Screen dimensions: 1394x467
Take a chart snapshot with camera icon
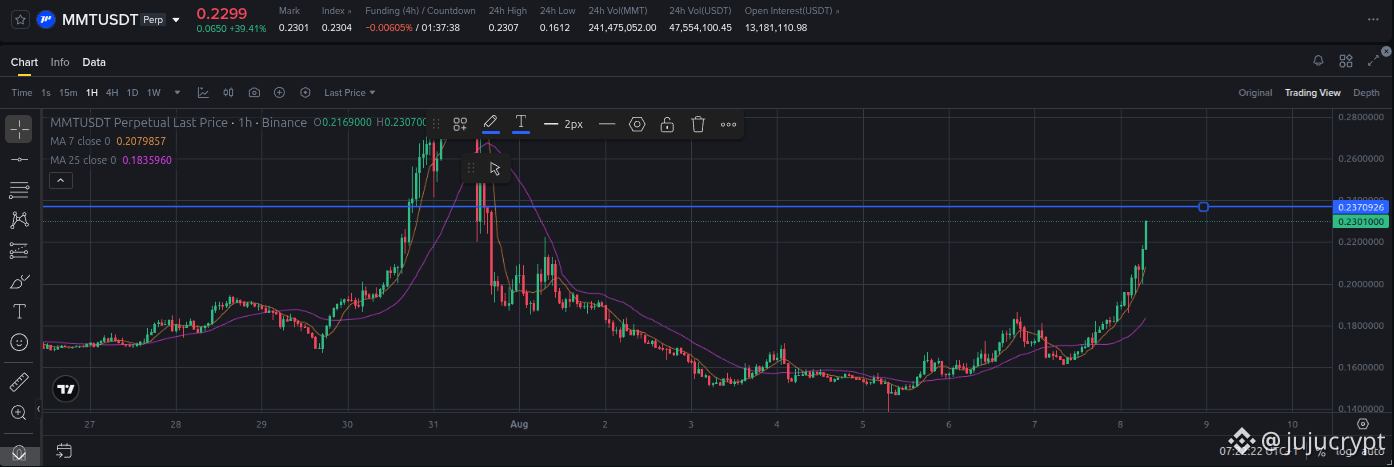coord(255,93)
